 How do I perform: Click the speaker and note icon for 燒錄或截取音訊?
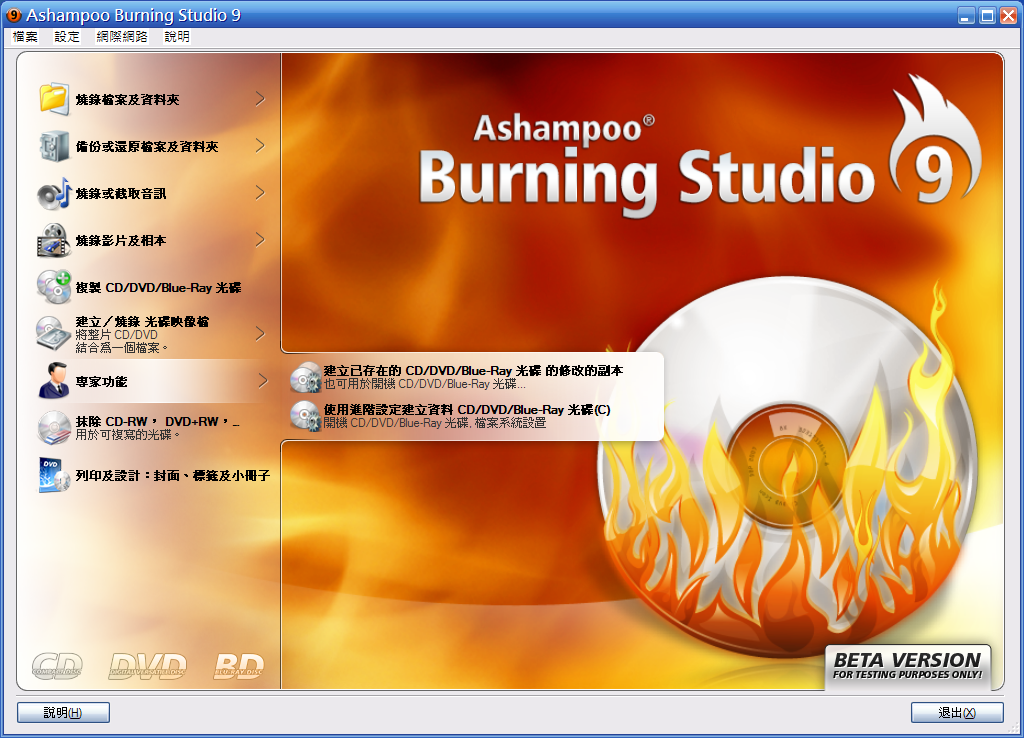pos(54,193)
